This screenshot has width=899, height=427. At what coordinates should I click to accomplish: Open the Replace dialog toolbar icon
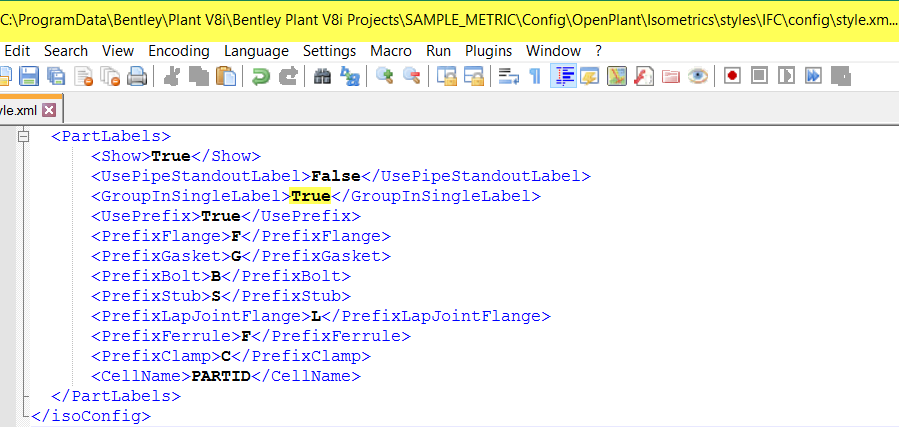pos(349,76)
